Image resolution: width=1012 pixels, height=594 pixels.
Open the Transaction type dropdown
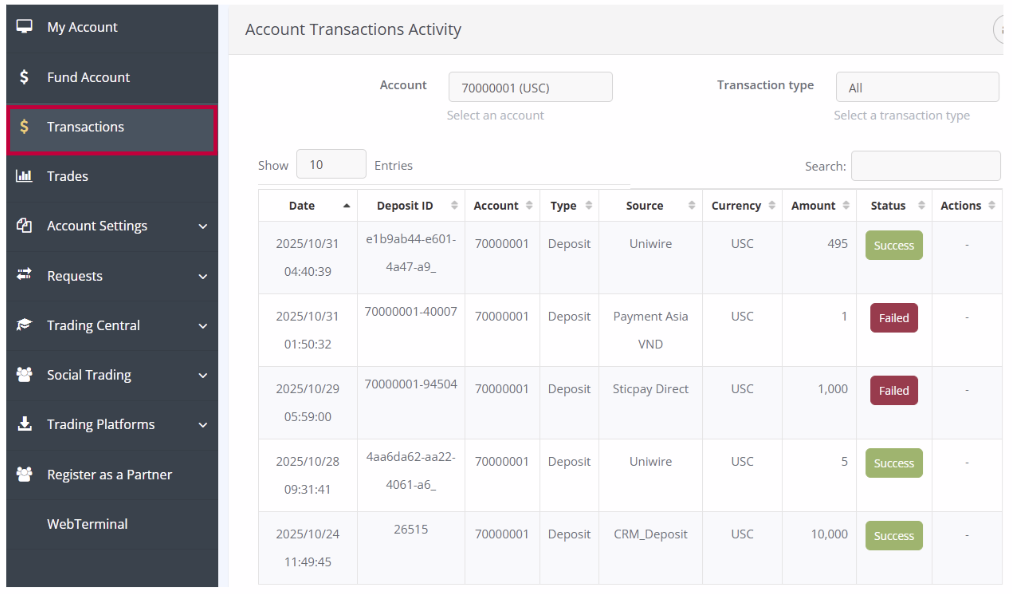[x=916, y=88]
